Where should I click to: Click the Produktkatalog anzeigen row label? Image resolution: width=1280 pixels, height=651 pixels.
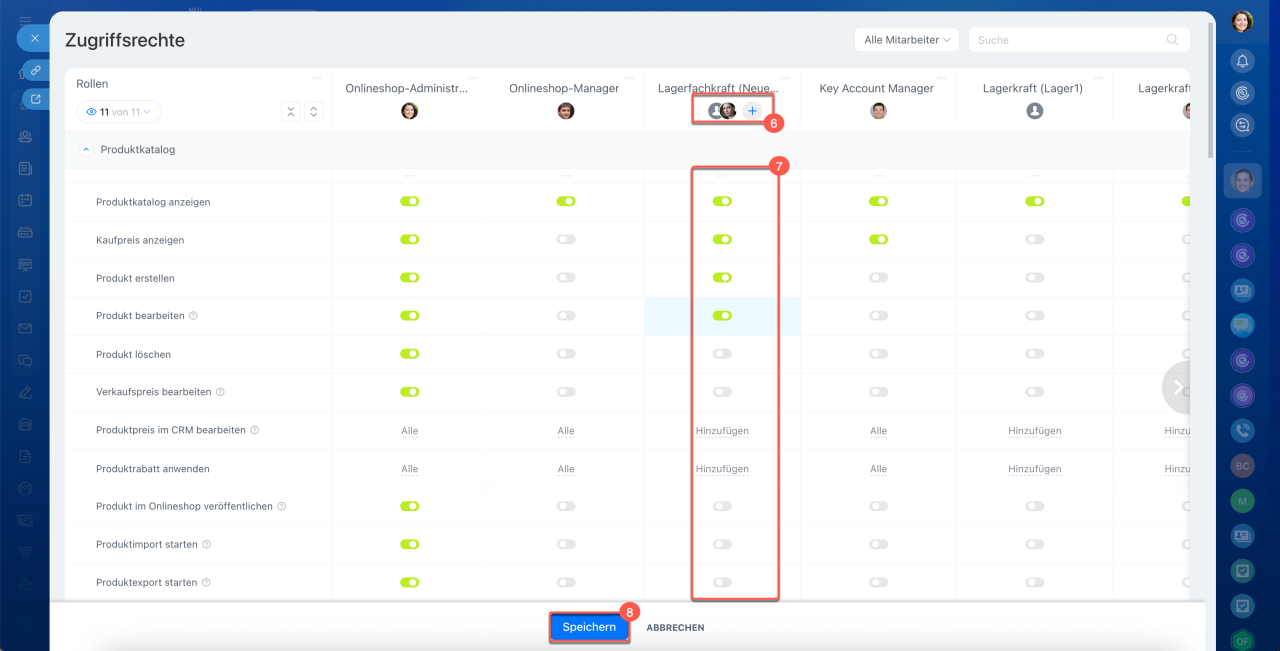tap(153, 202)
